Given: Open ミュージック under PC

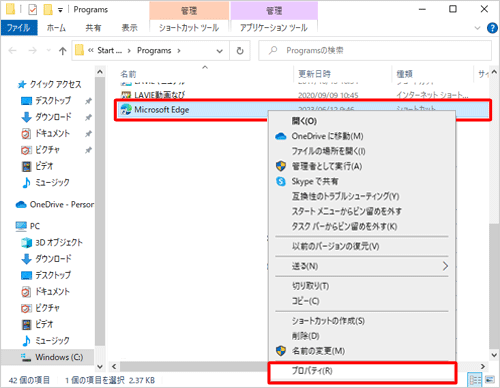Looking at the screenshot, I should pyautogui.click(x=46, y=341).
